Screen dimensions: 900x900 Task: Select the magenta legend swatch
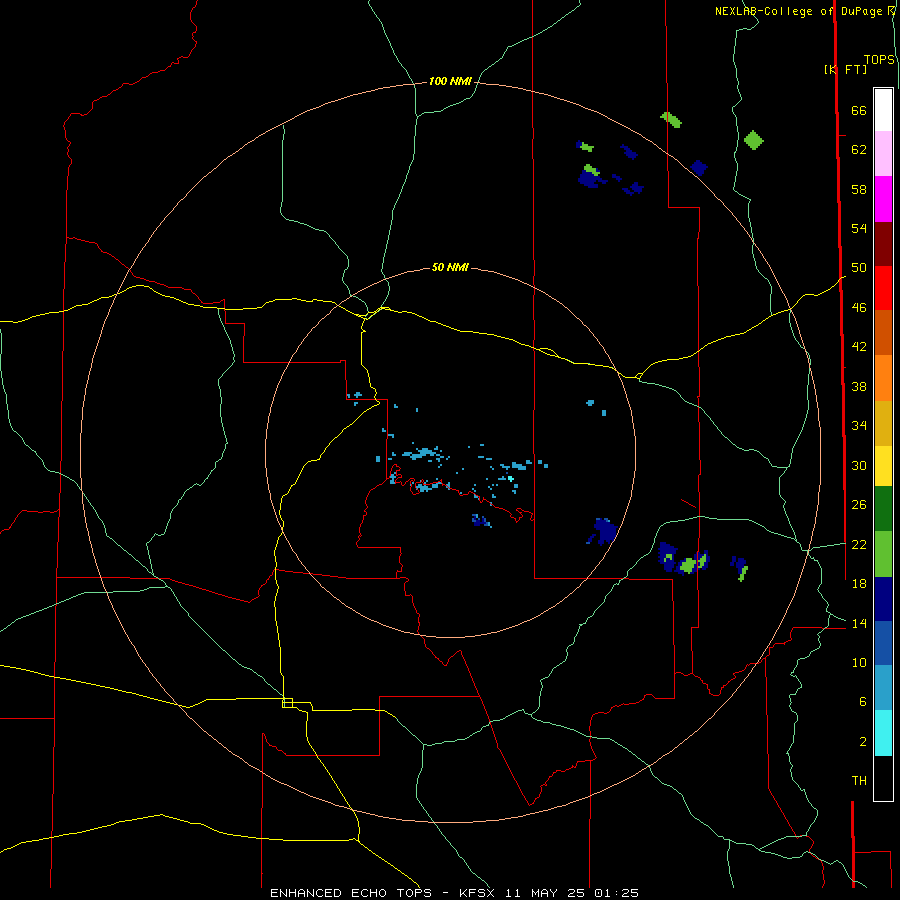pyautogui.click(x=883, y=199)
